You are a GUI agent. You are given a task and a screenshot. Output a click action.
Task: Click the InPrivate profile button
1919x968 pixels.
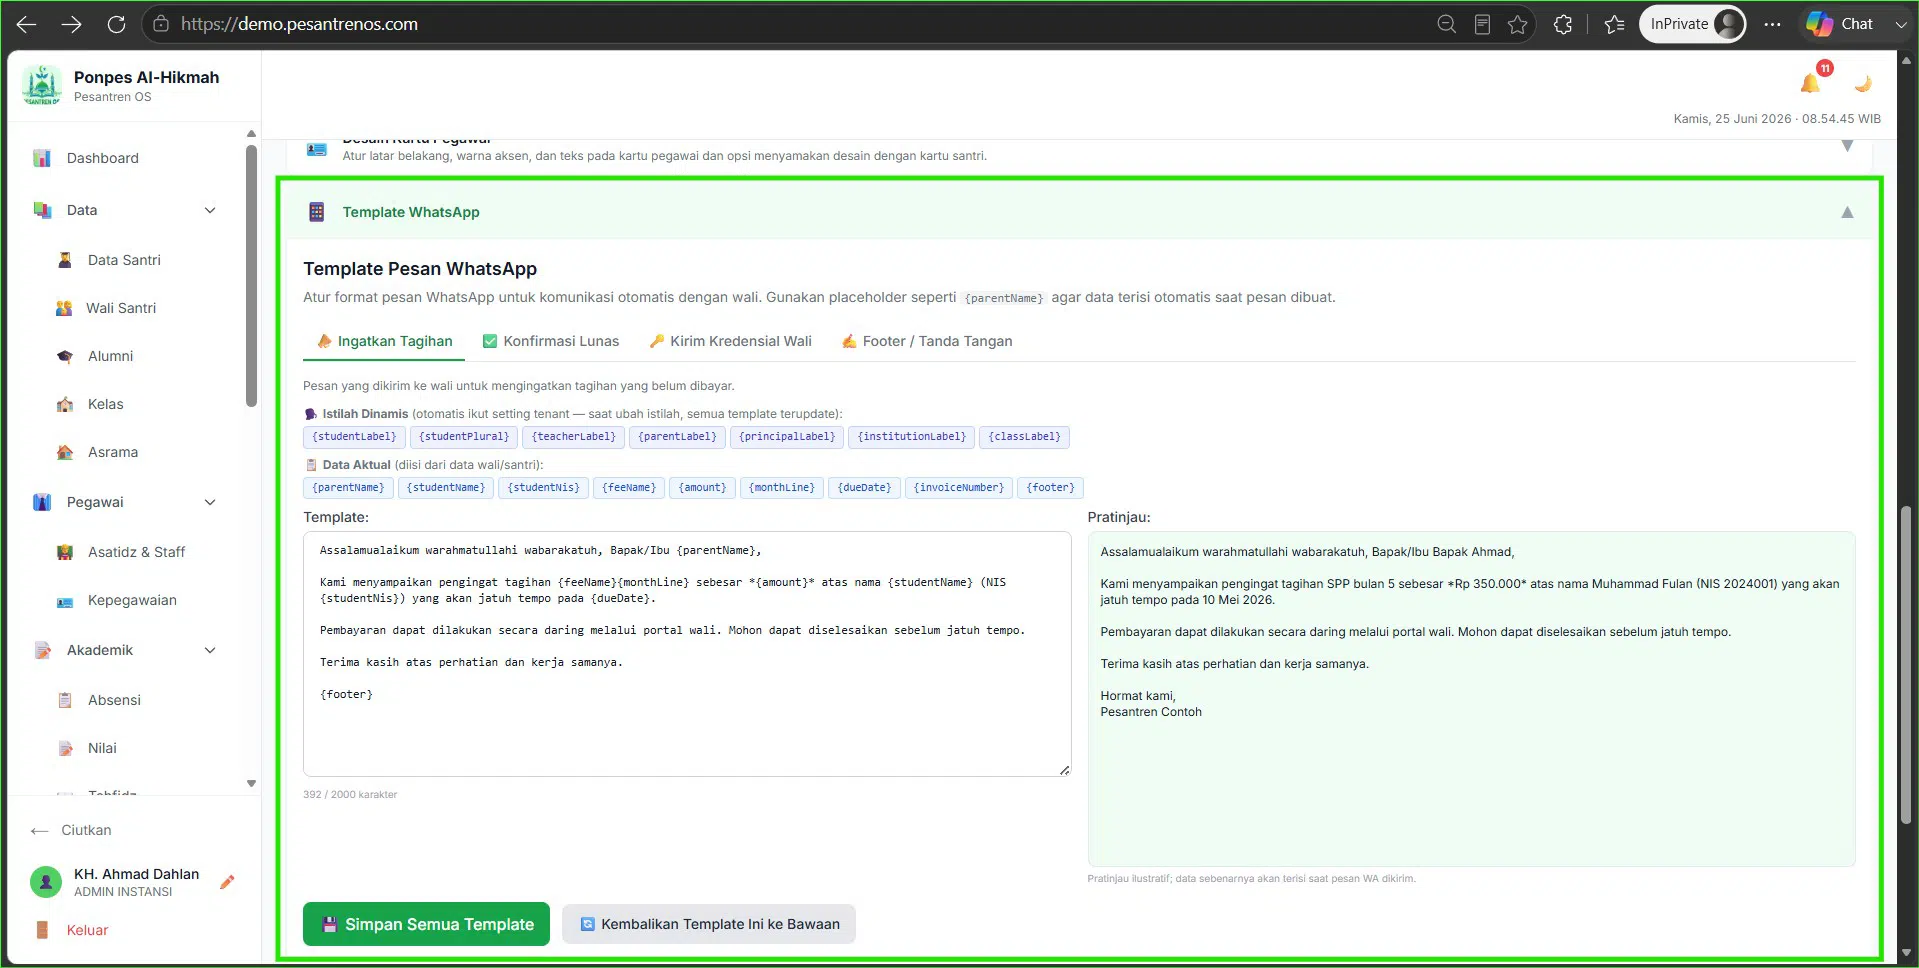(x=1692, y=24)
